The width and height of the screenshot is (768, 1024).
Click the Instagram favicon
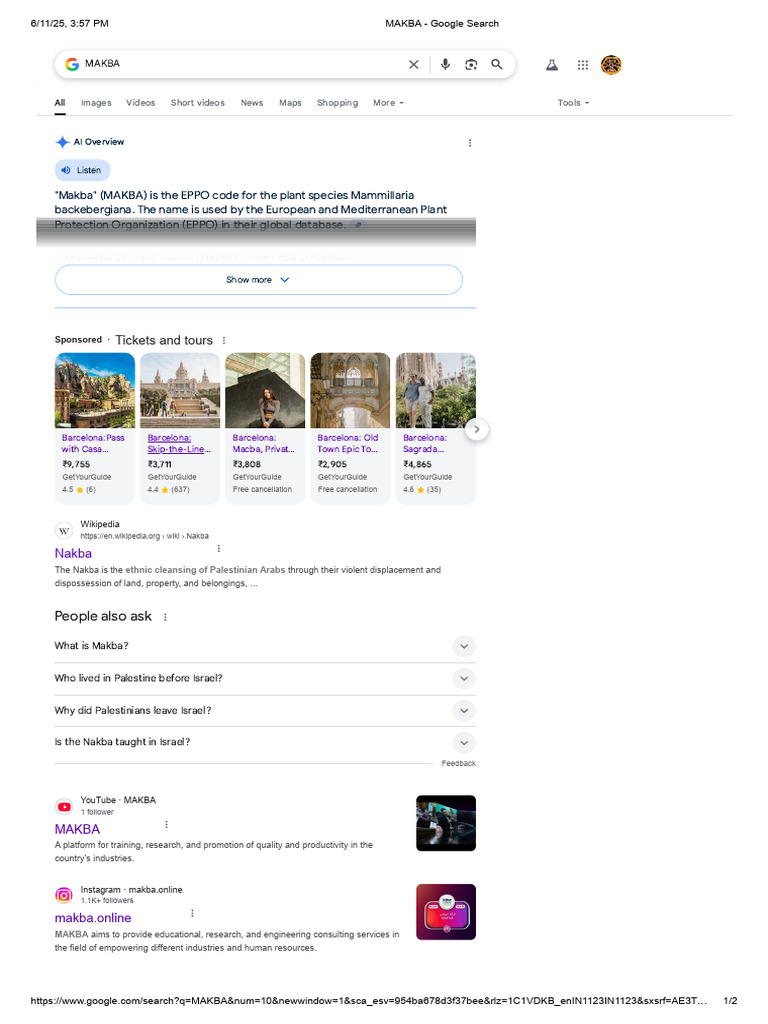(64, 895)
